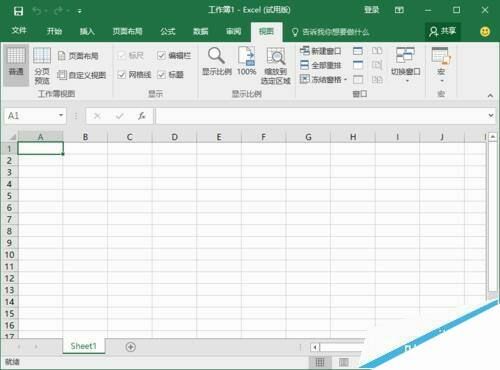Click inside the formula bar input
This screenshot has width=500, height=370.
pos(321,116)
